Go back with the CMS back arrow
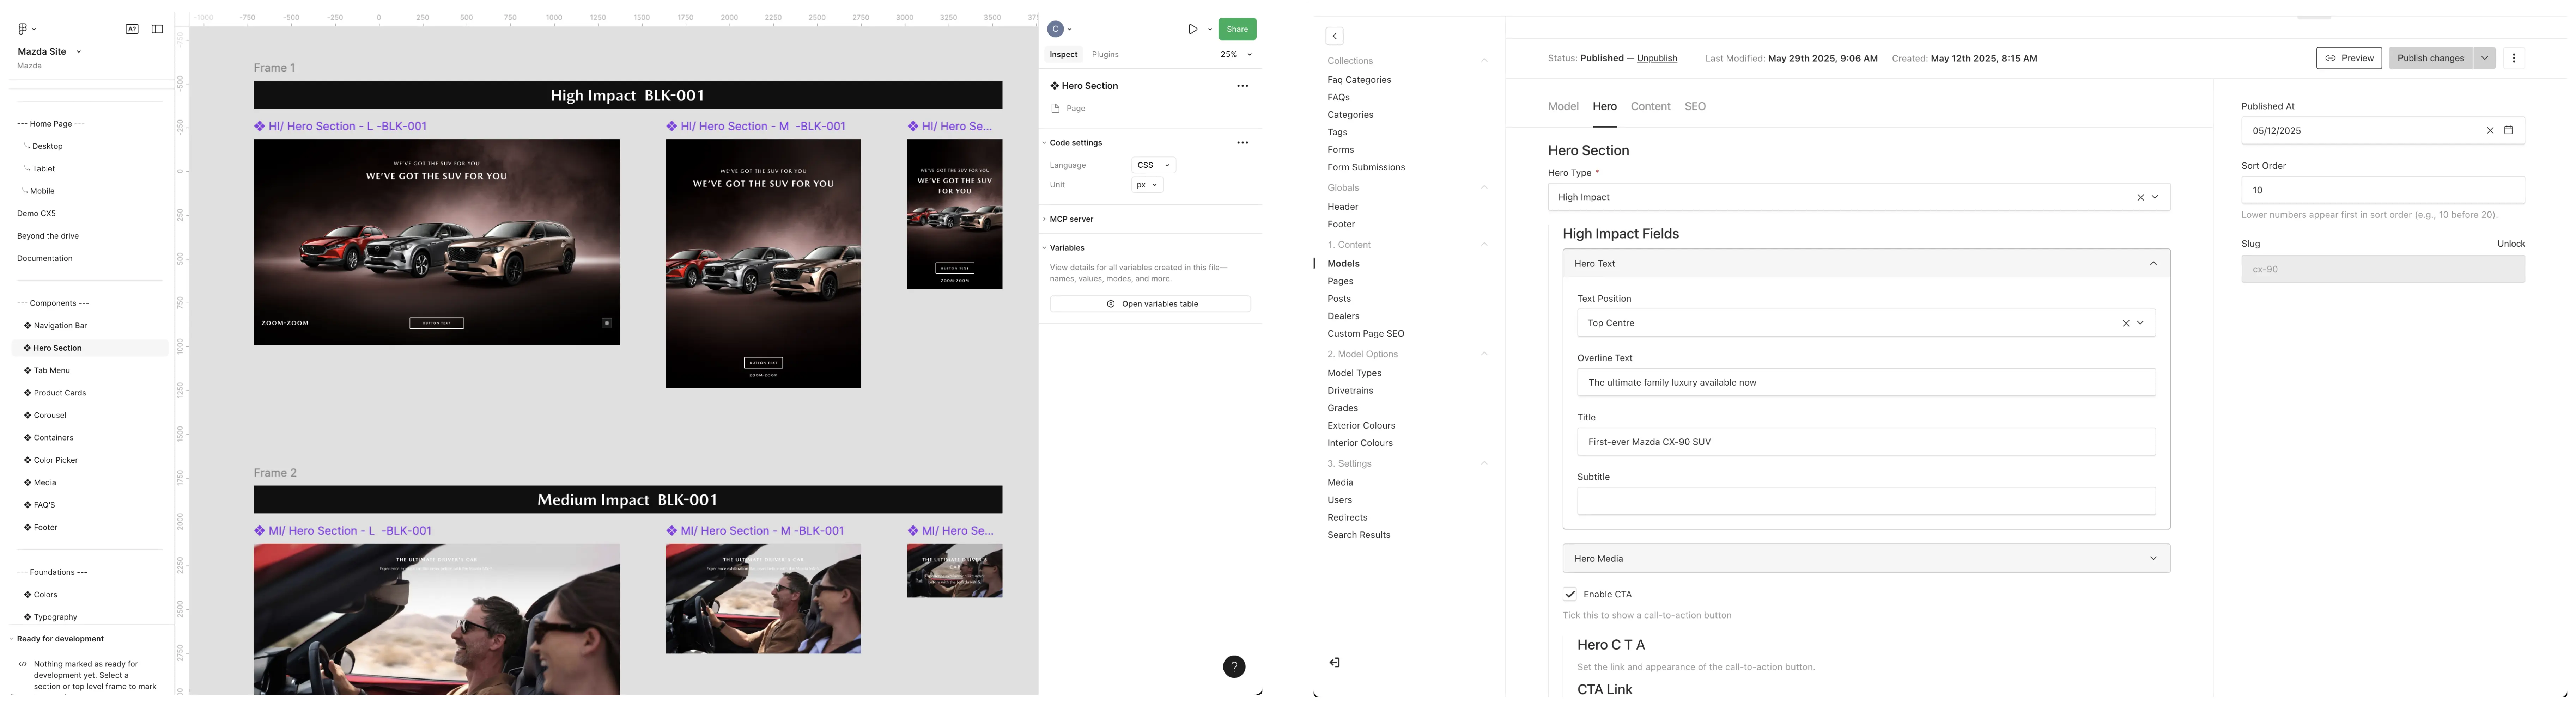Image resolution: width=2576 pixels, height=707 pixels. point(1334,36)
